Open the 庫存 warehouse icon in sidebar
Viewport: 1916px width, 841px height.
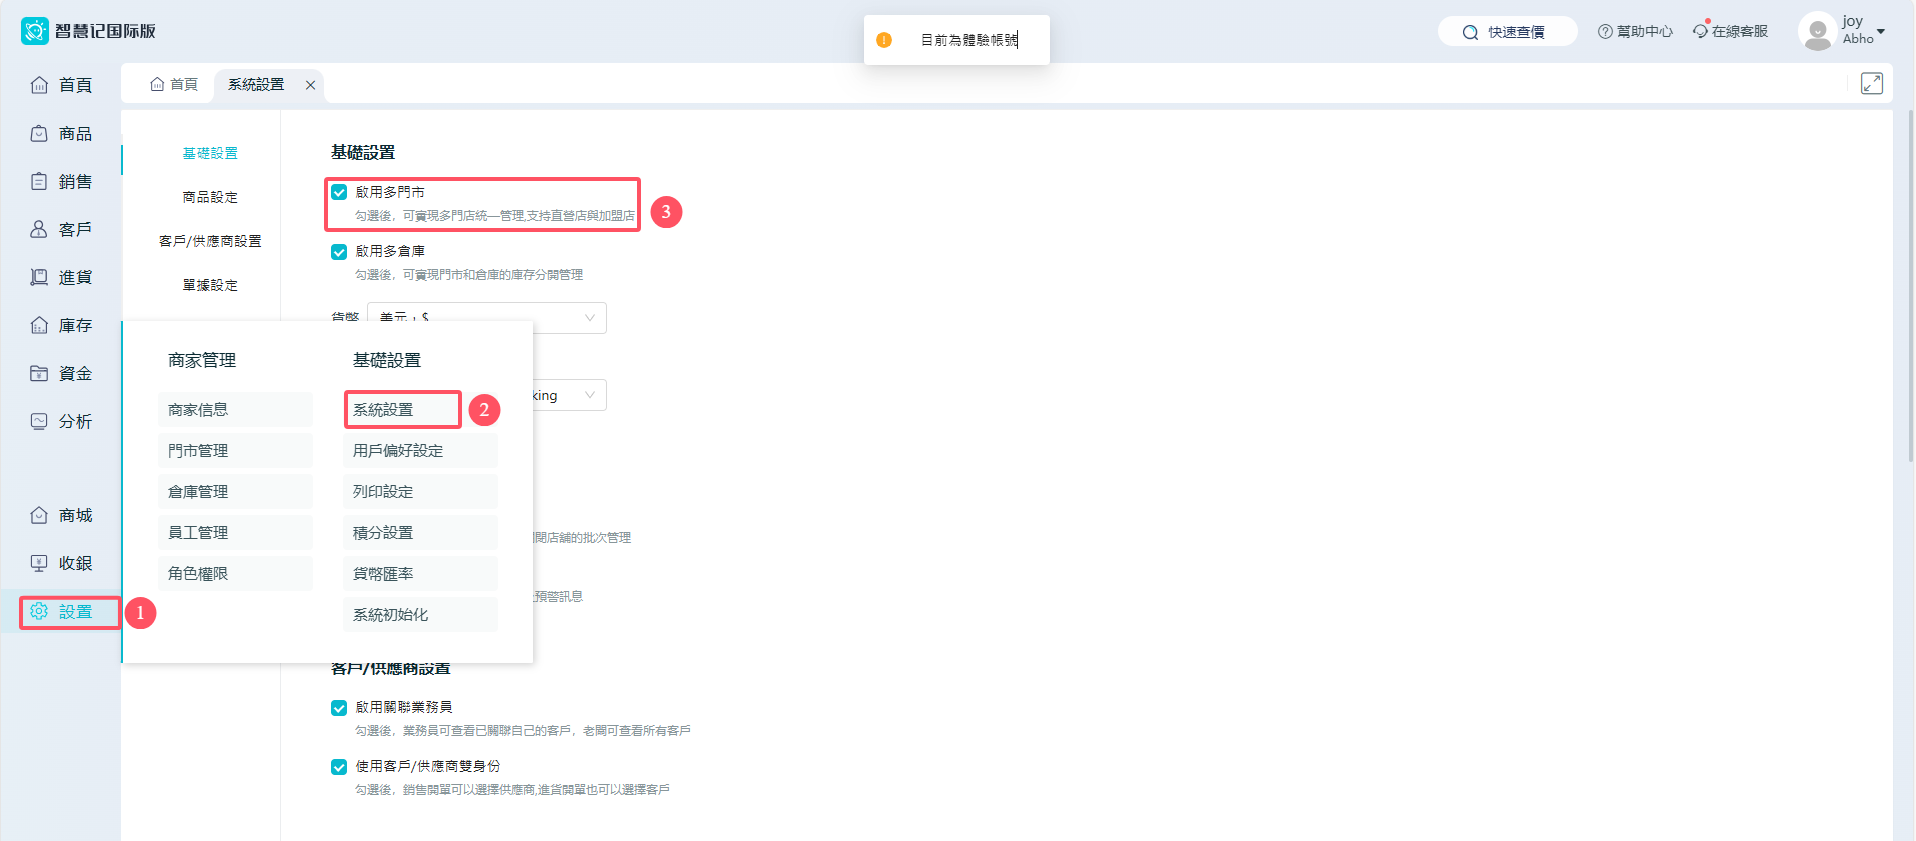[39, 325]
